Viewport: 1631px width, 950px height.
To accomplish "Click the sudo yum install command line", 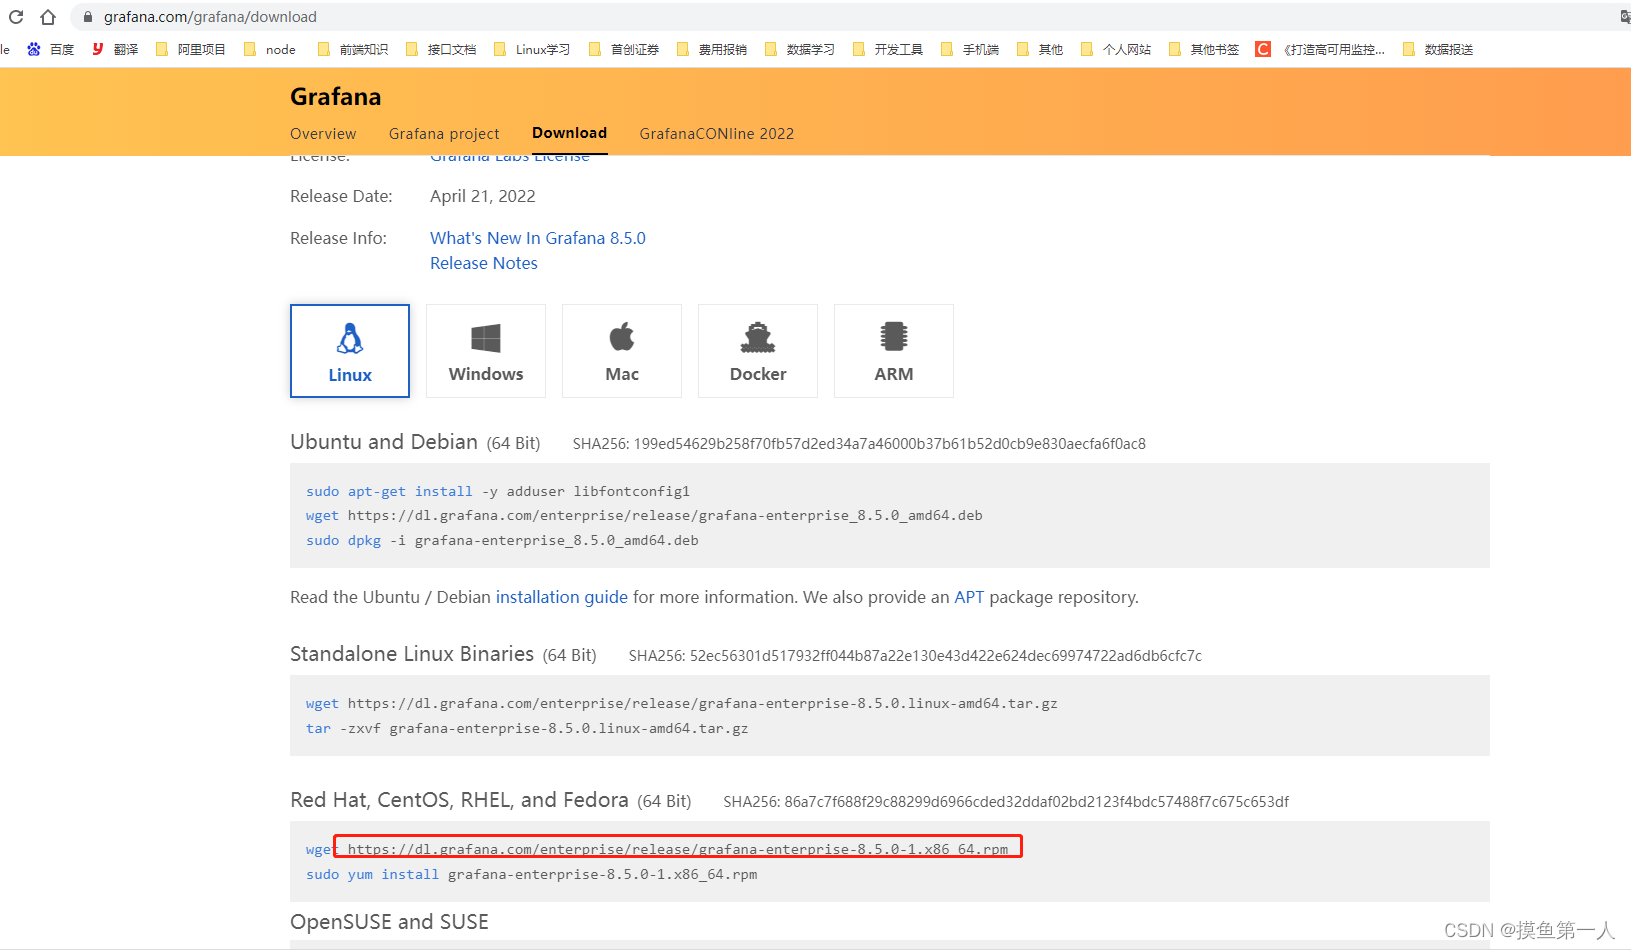I will pos(532,874).
